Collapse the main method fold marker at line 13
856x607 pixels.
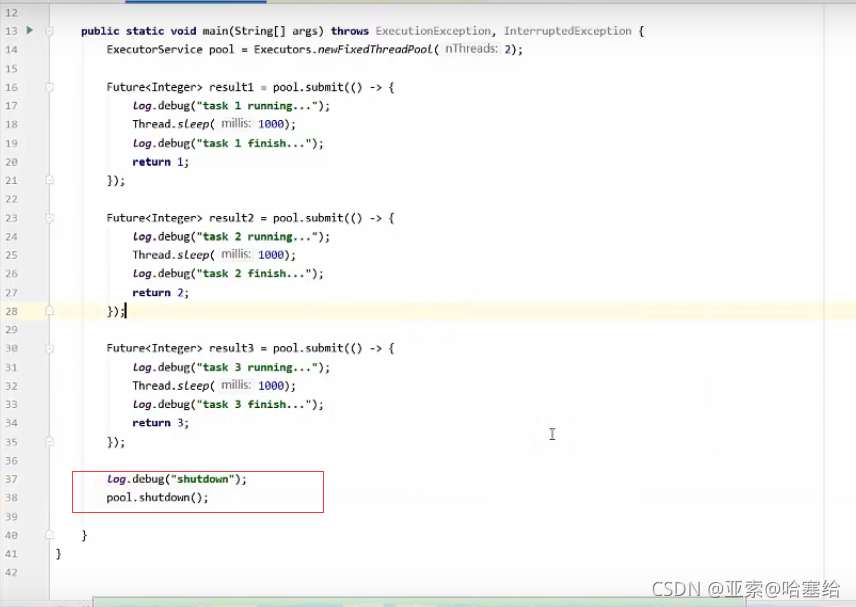pyautogui.click(x=50, y=31)
